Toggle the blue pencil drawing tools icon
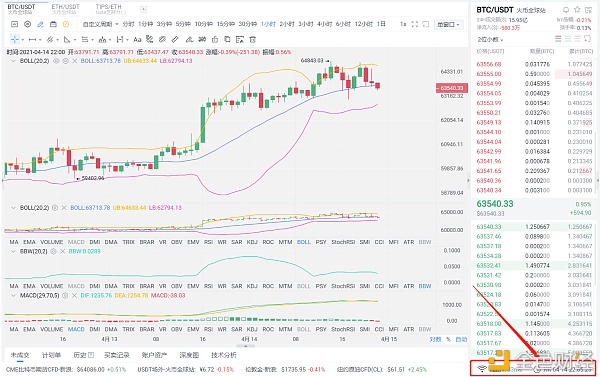Screen dimensions: 600x377 40,24
